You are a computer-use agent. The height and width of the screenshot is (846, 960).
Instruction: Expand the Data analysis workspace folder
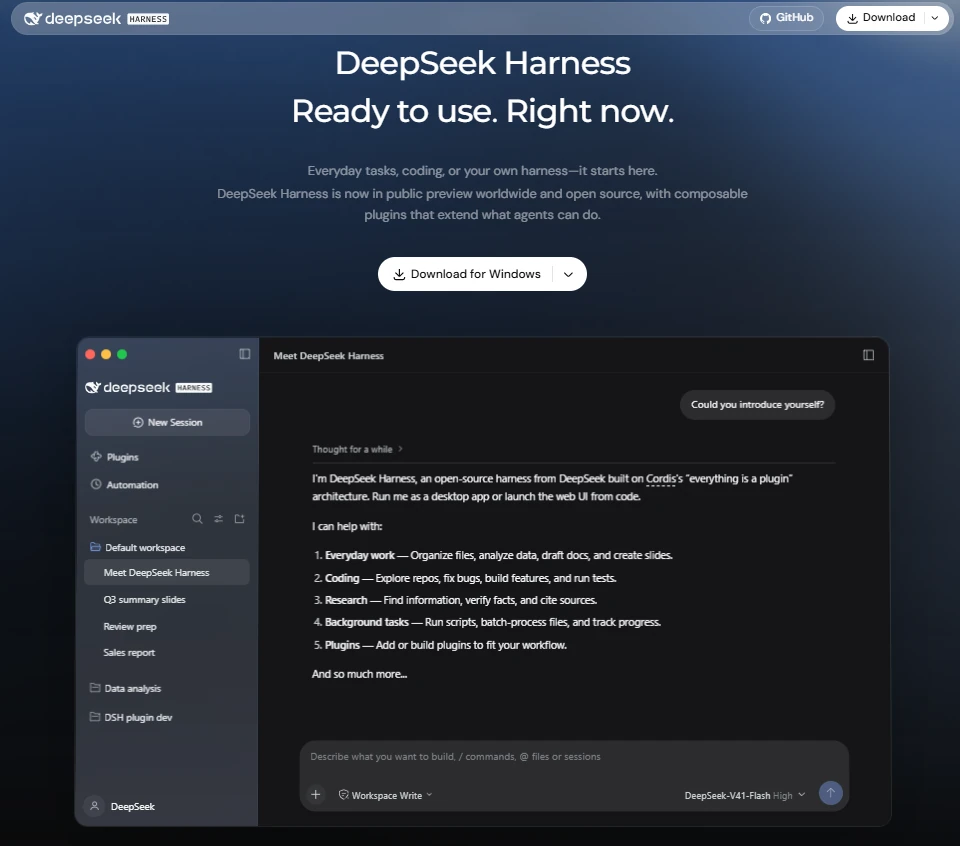[126, 688]
